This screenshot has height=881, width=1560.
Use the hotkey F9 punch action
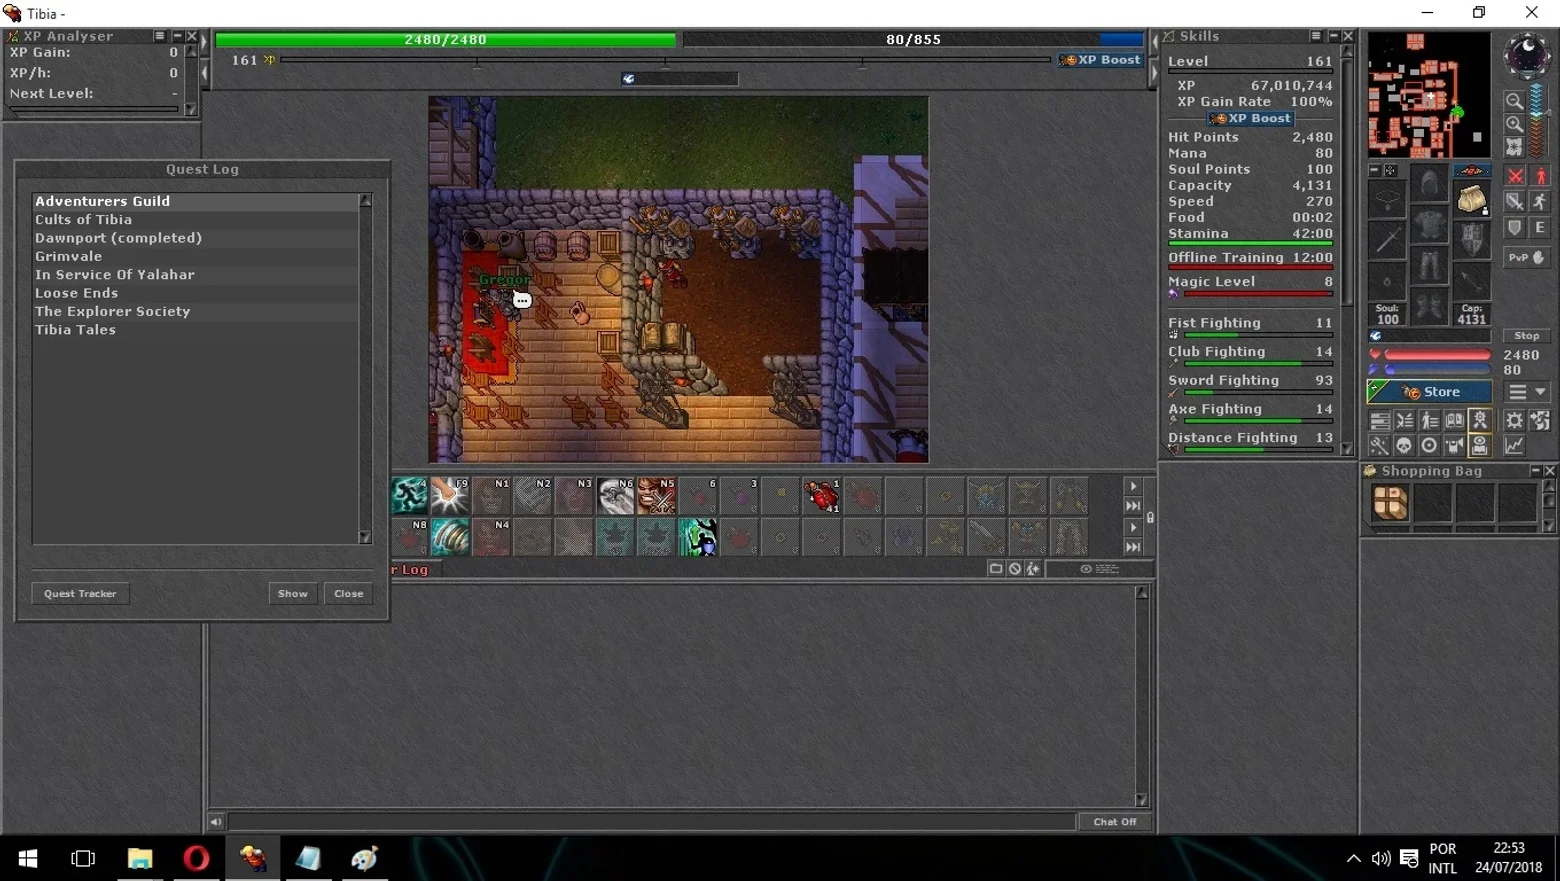point(450,496)
